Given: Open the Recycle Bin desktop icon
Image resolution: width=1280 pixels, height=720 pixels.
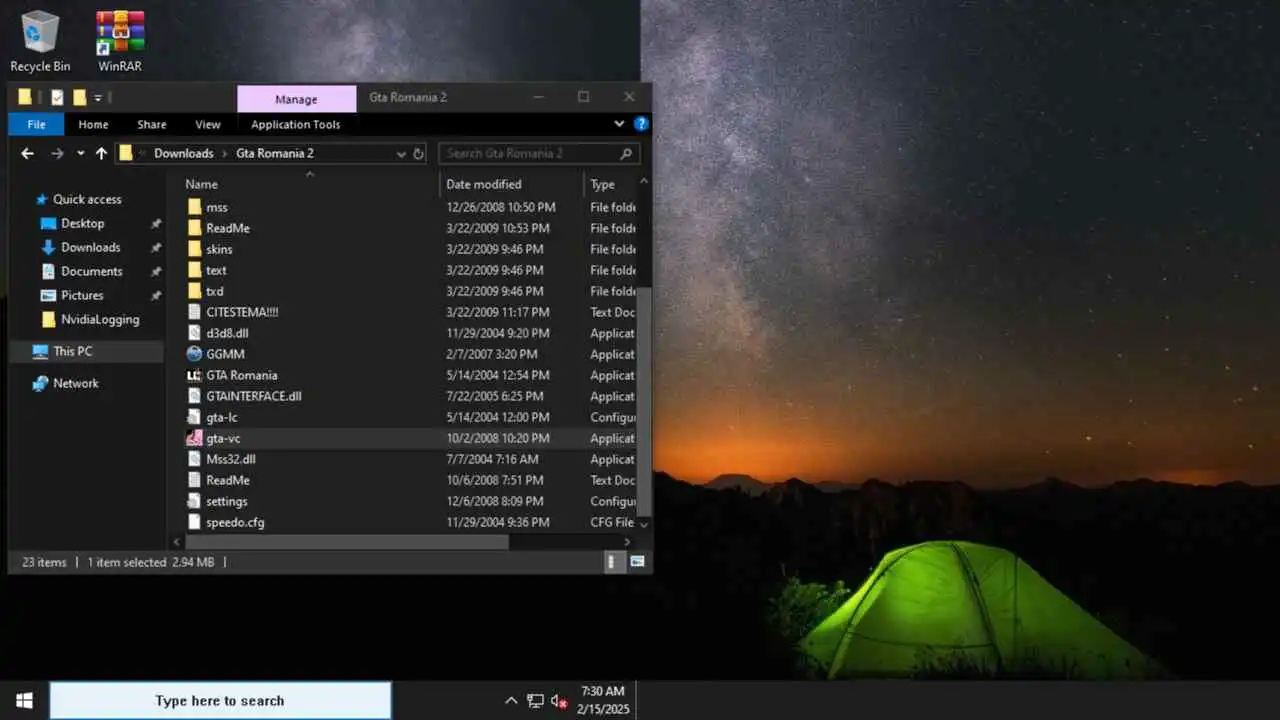Looking at the screenshot, I should 40,41.
